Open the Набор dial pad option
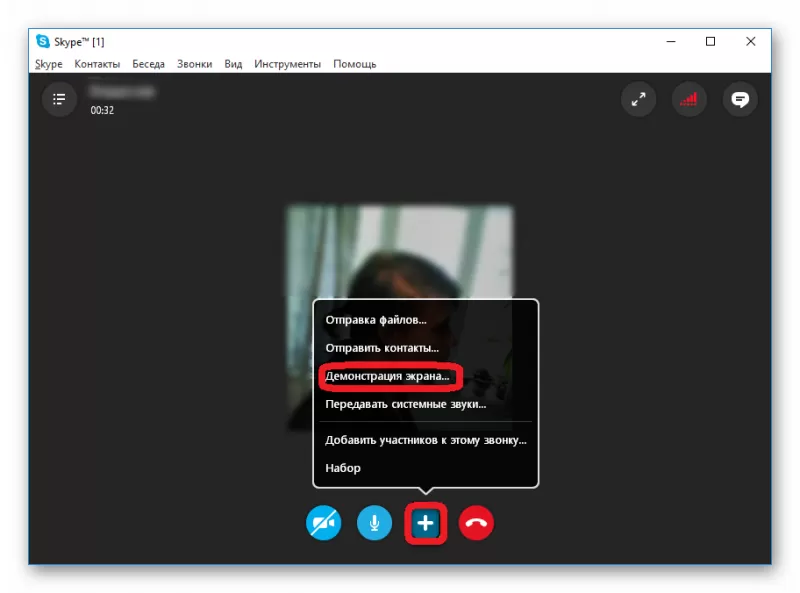 [x=343, y=468]
